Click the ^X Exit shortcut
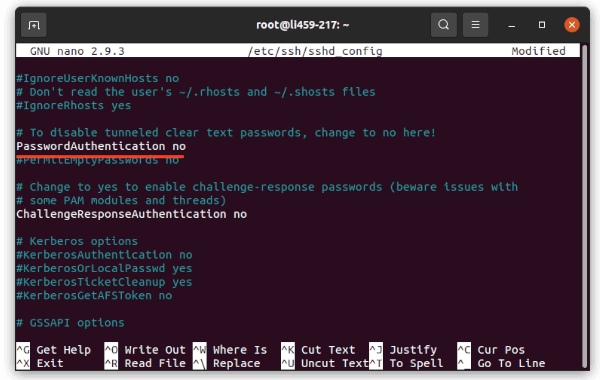This screenshot has height=380, width=600. tap(40, 363)
